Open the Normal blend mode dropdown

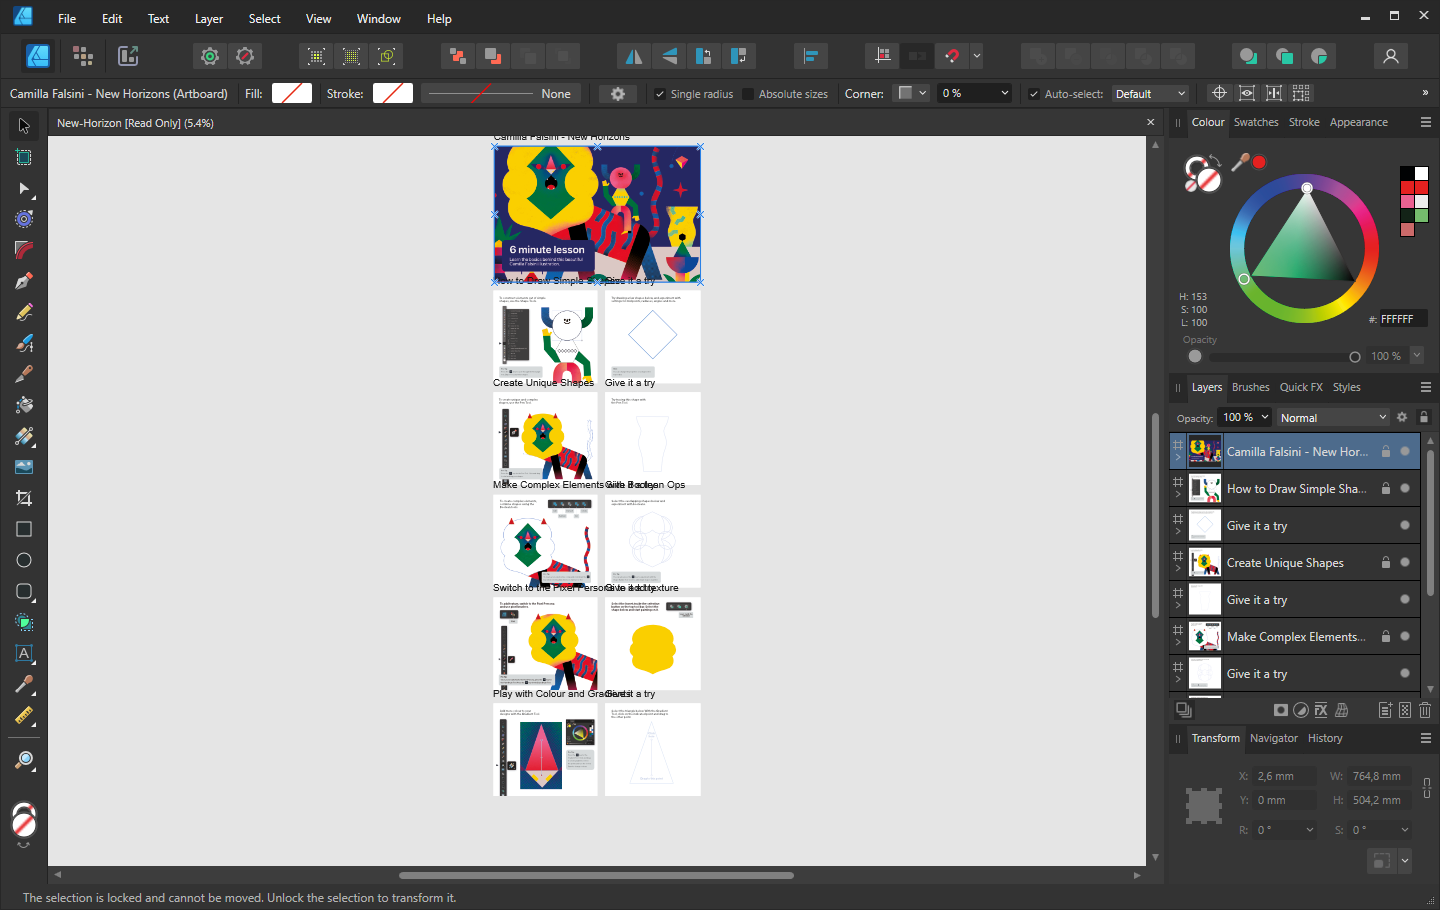(1333, 418)
